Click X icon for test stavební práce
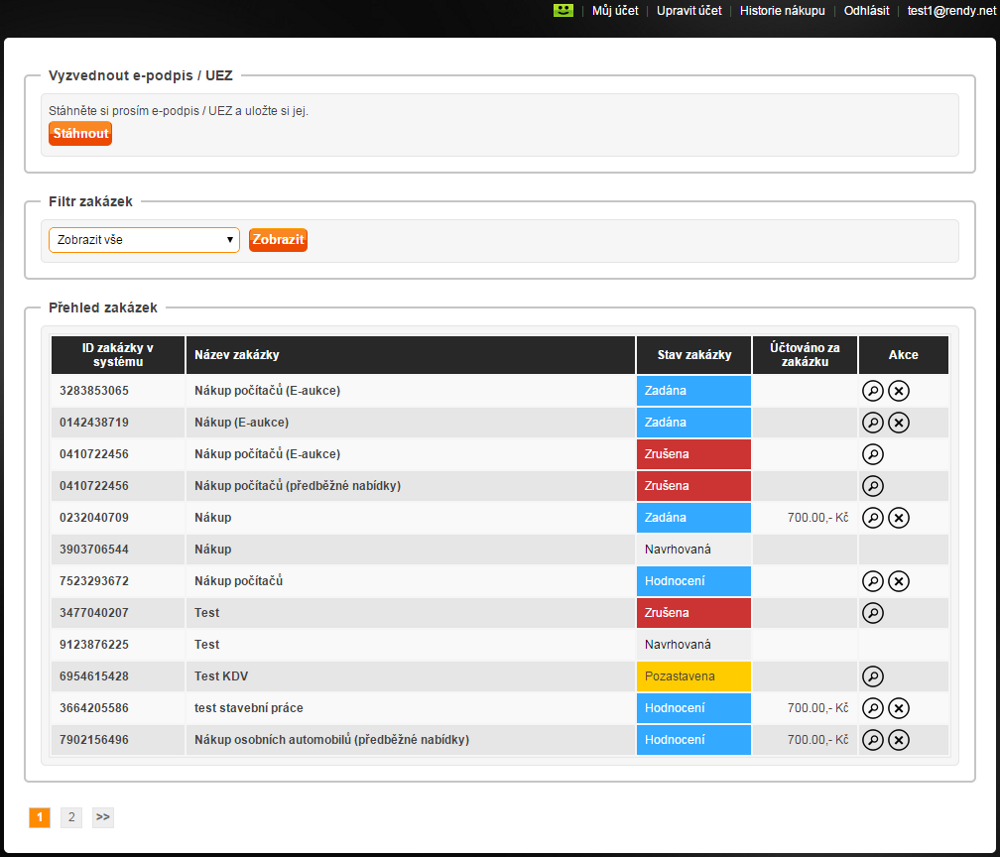 click(899, 708)
